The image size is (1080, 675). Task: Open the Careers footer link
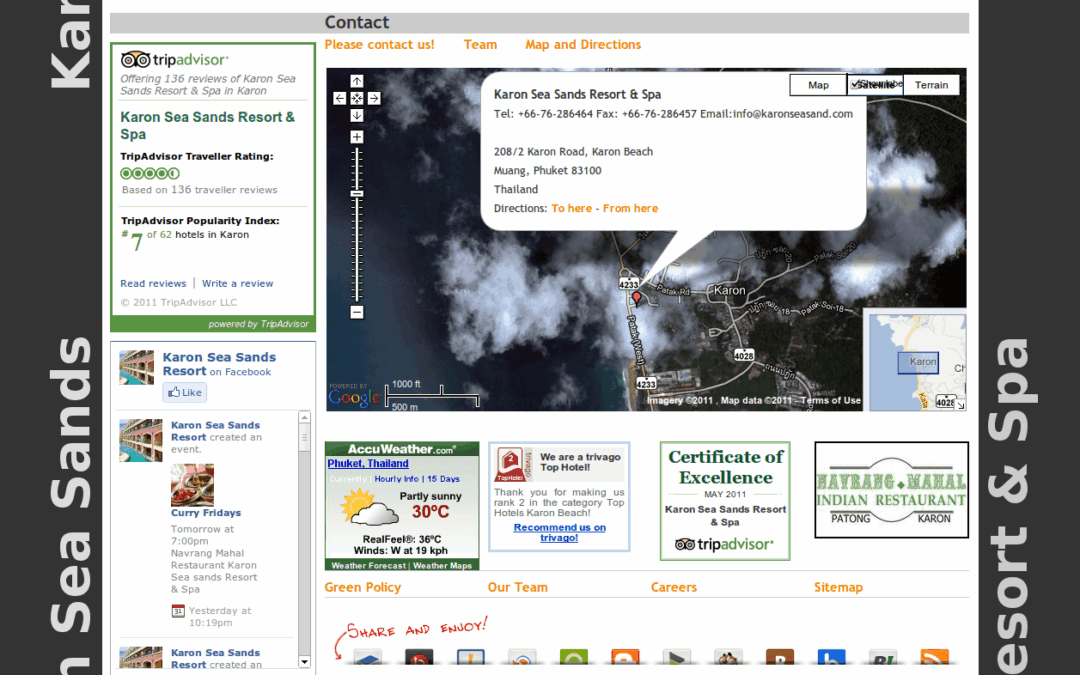point(674,588)
